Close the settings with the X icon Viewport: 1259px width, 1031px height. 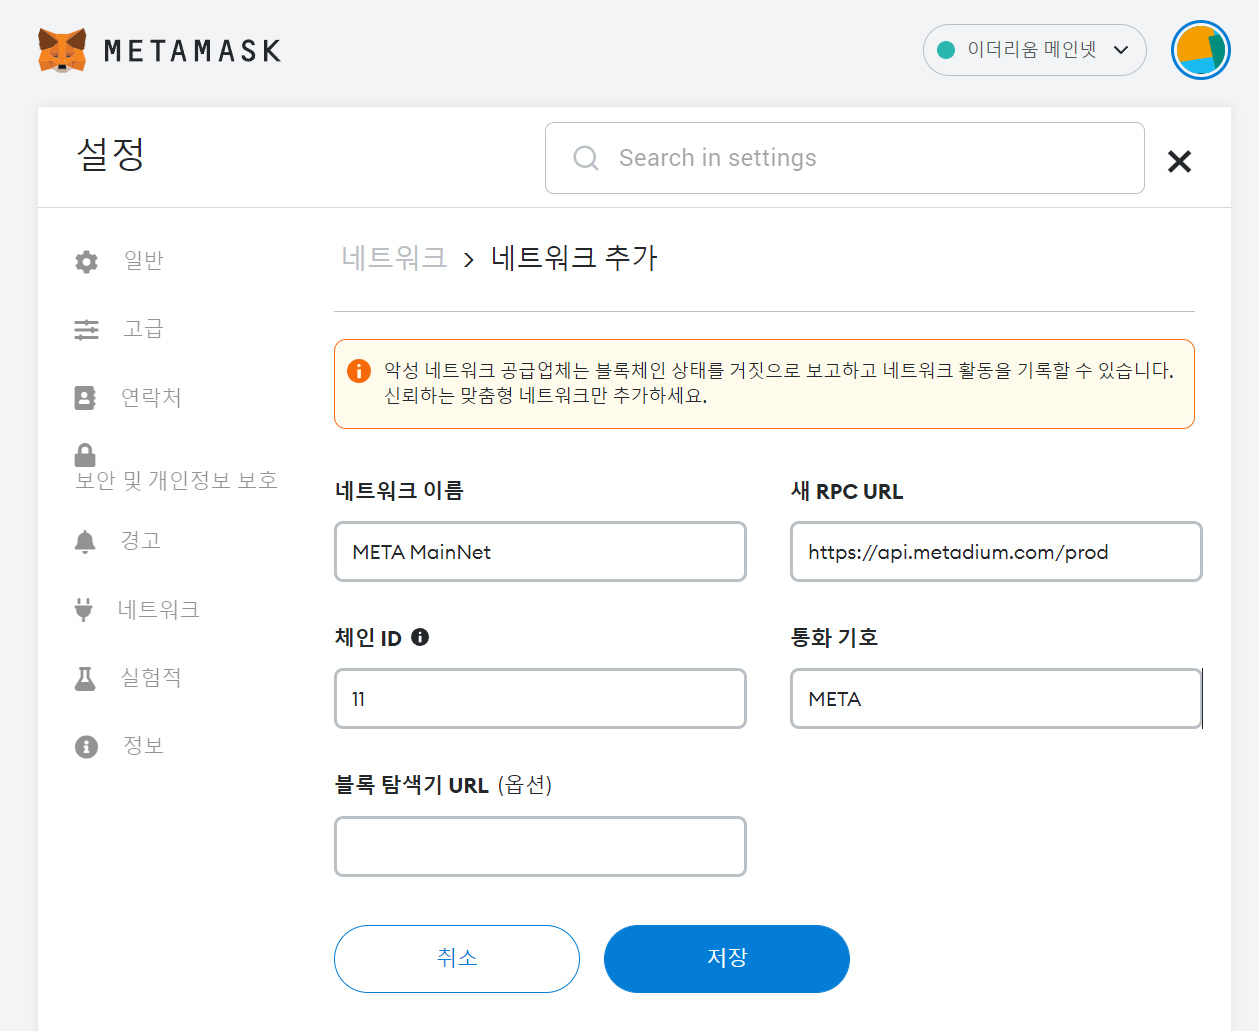1179,161
